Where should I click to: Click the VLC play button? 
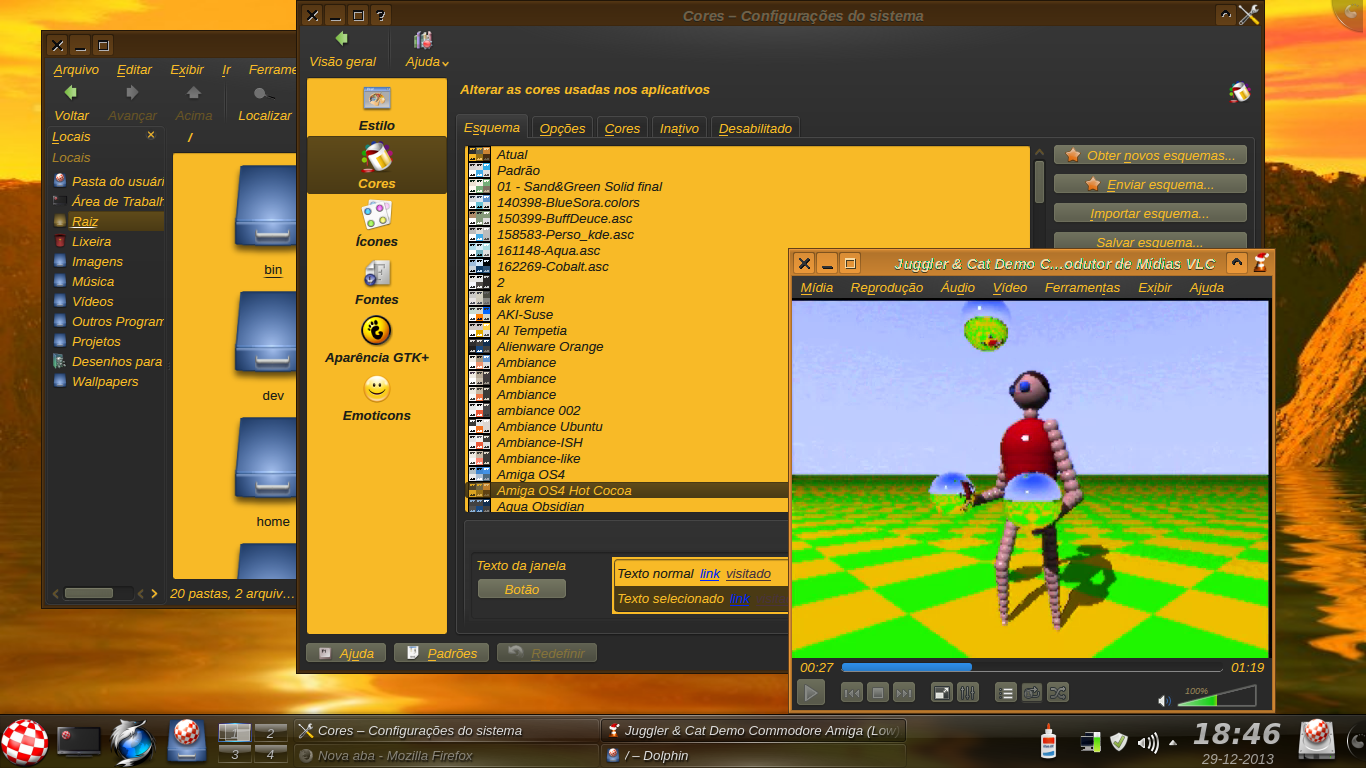[811, 692]
